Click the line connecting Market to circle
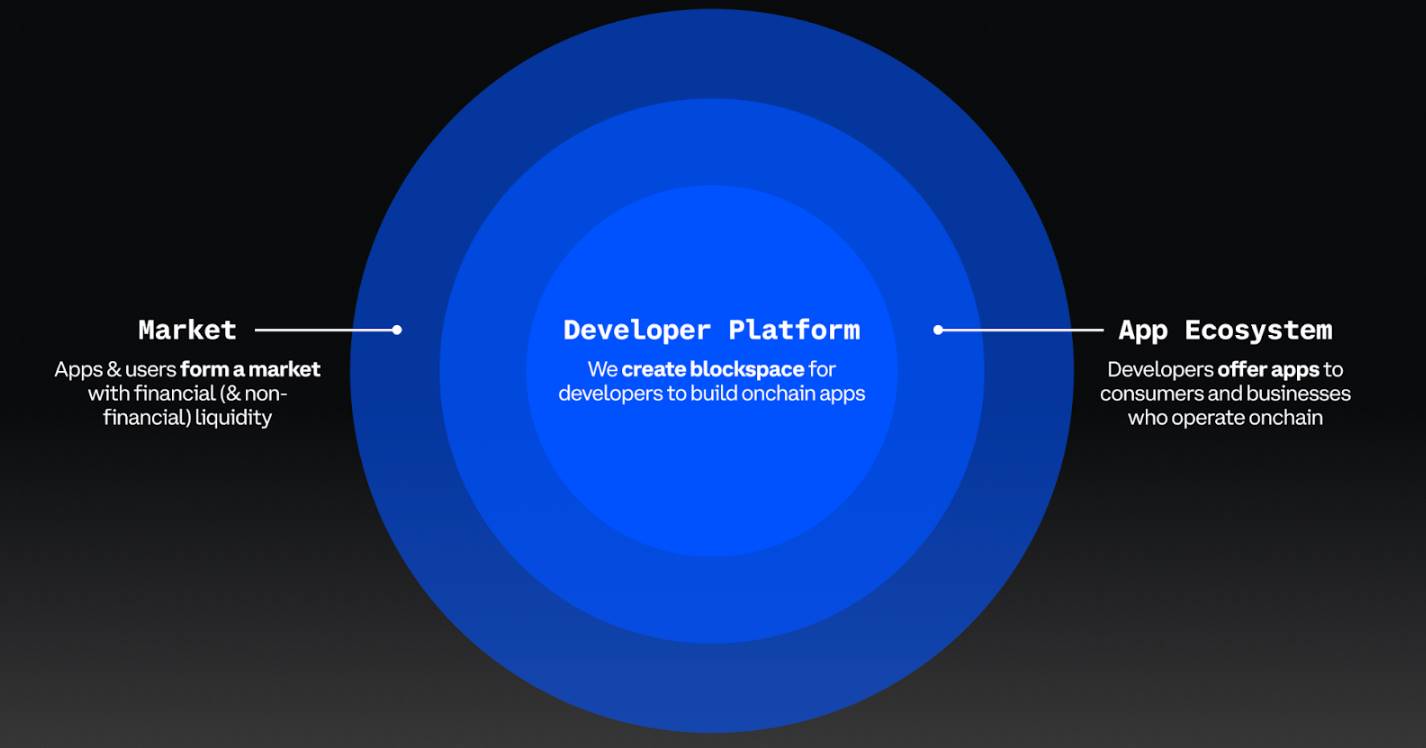The image size is (1426, 748). coord(325,330)
